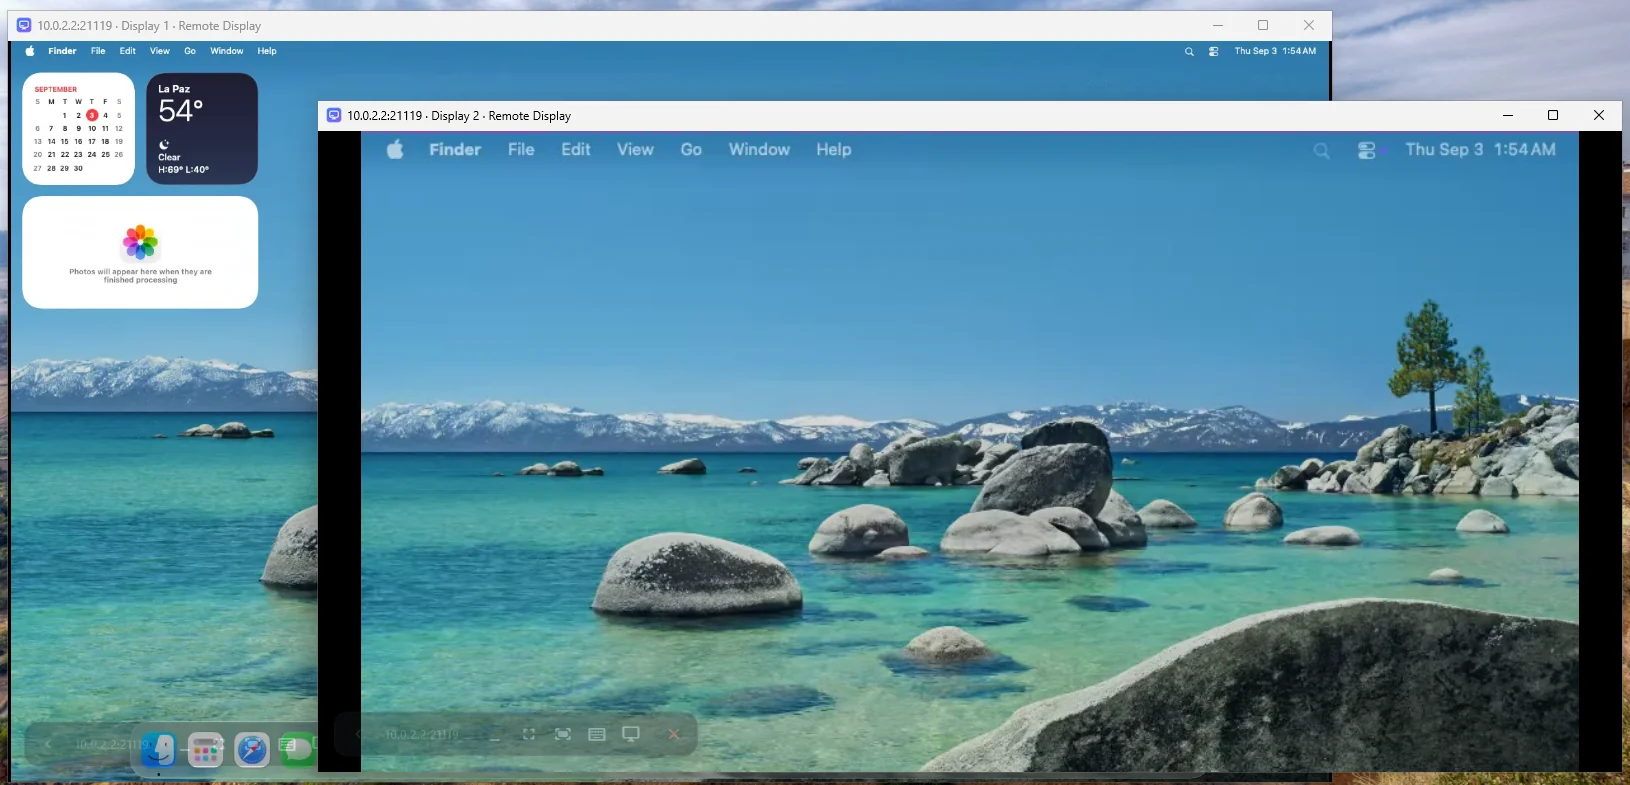Click La Paz label in weather widget
Viewport: 1630px width, 785px height.
point(174,89)
